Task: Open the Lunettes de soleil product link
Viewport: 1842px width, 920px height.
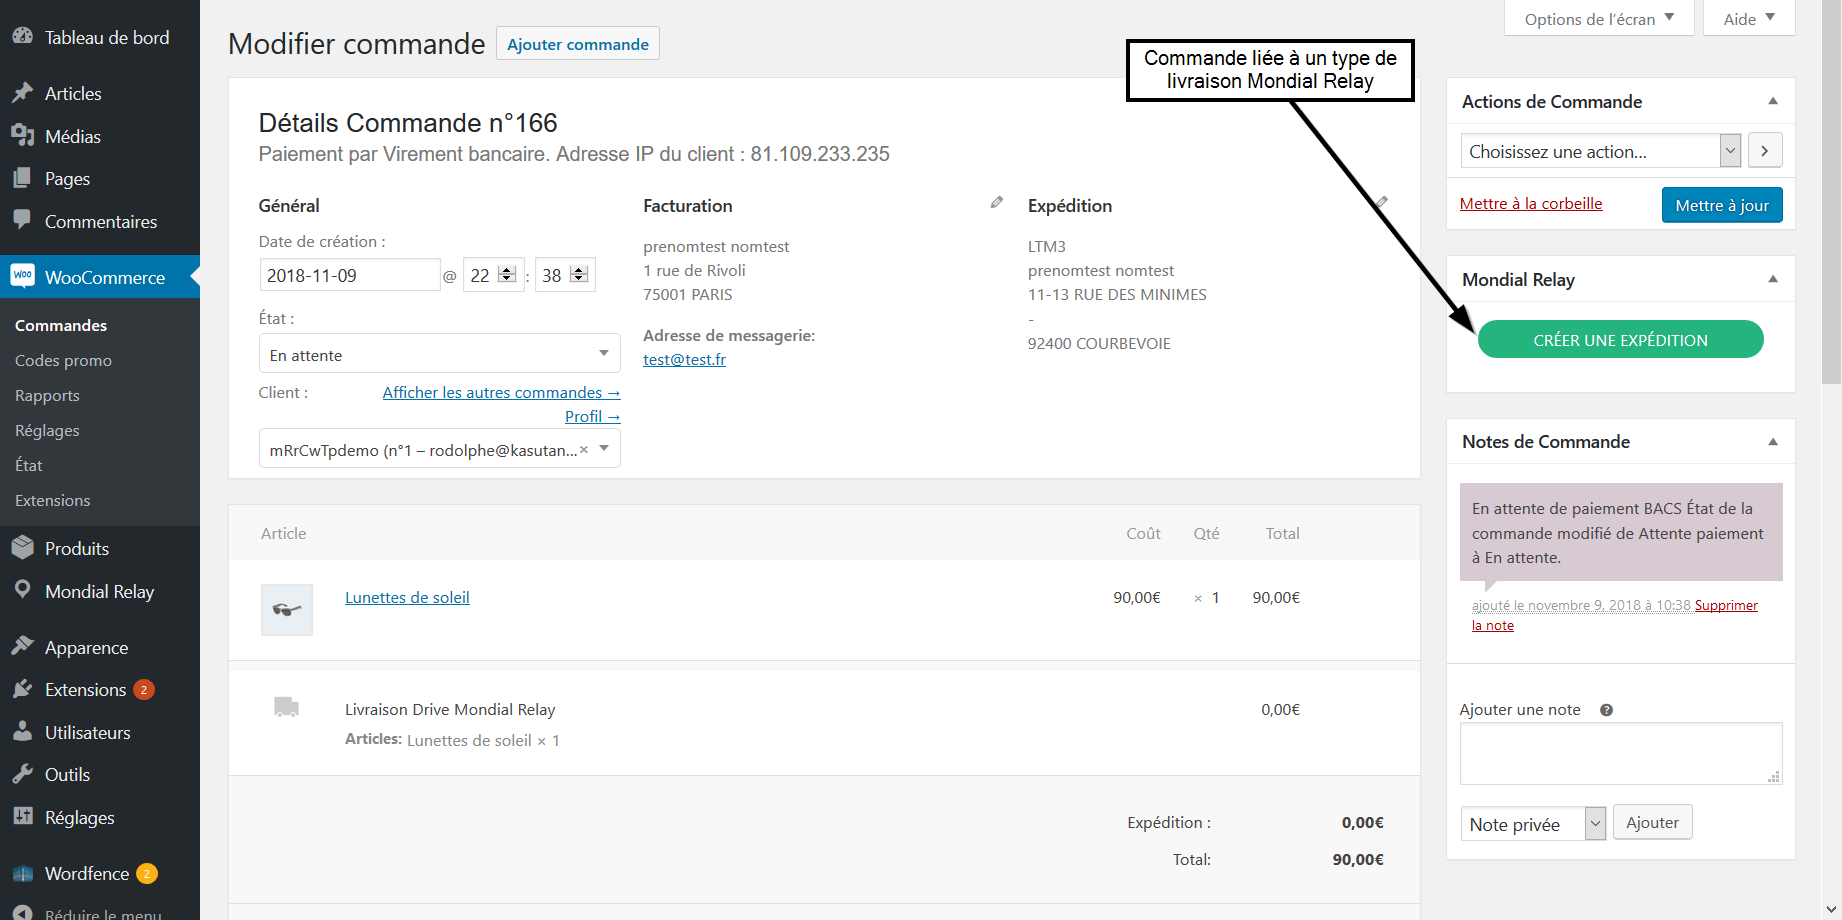Action: coord(407,597)
